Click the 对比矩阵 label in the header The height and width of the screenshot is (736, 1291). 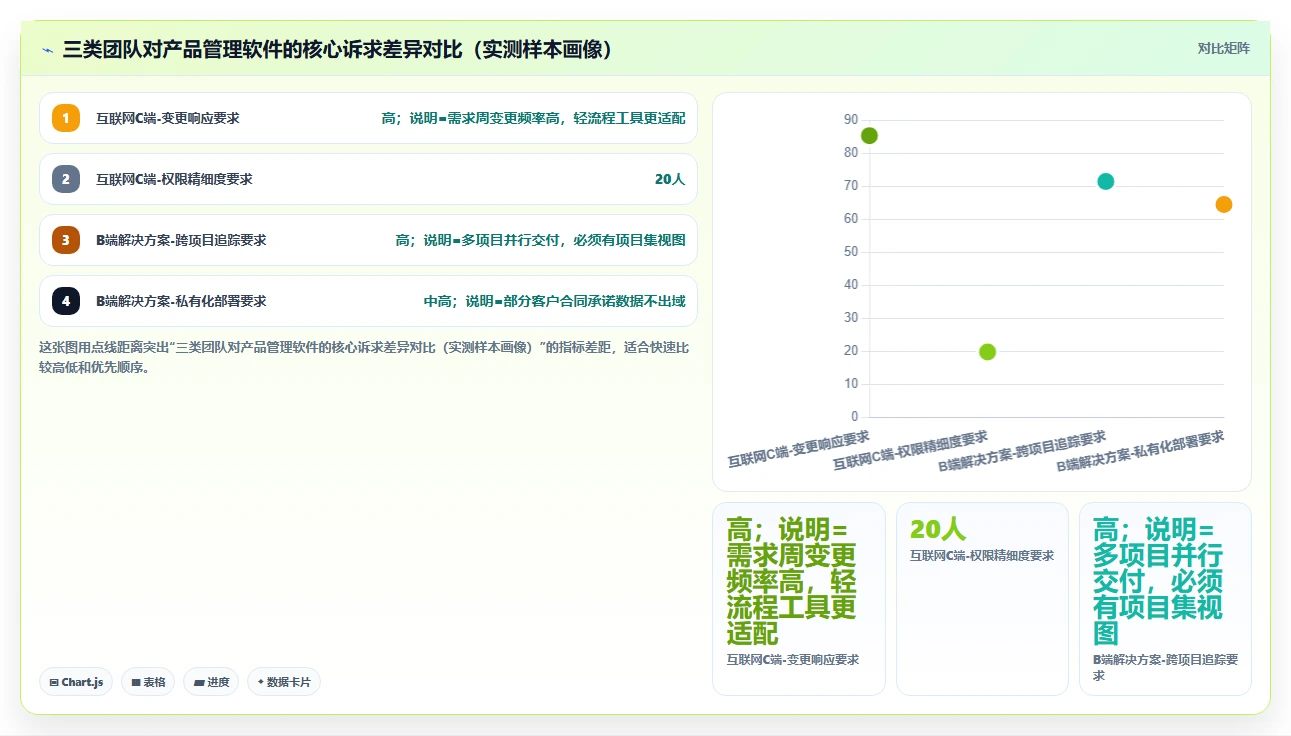pyautogui.click(x=1224, y=48)
